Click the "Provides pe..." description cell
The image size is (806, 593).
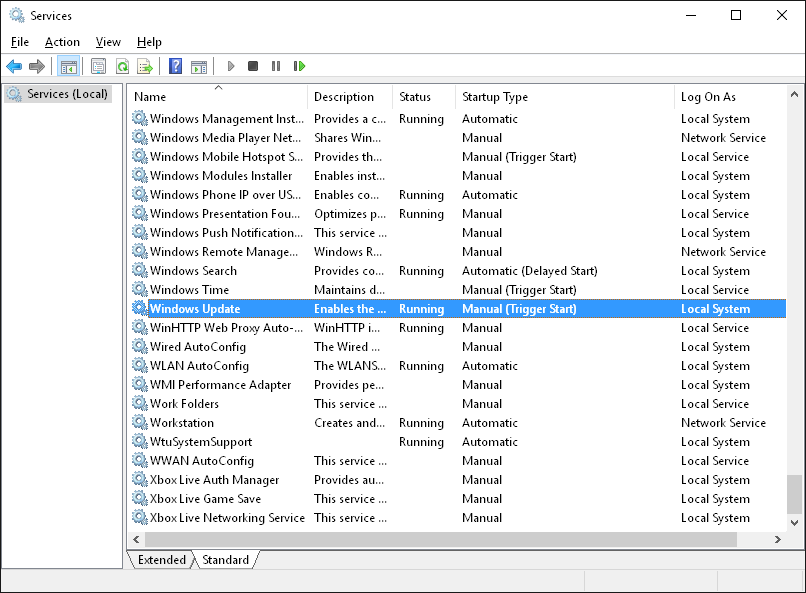pyautogui.click(x=349, y=385)
